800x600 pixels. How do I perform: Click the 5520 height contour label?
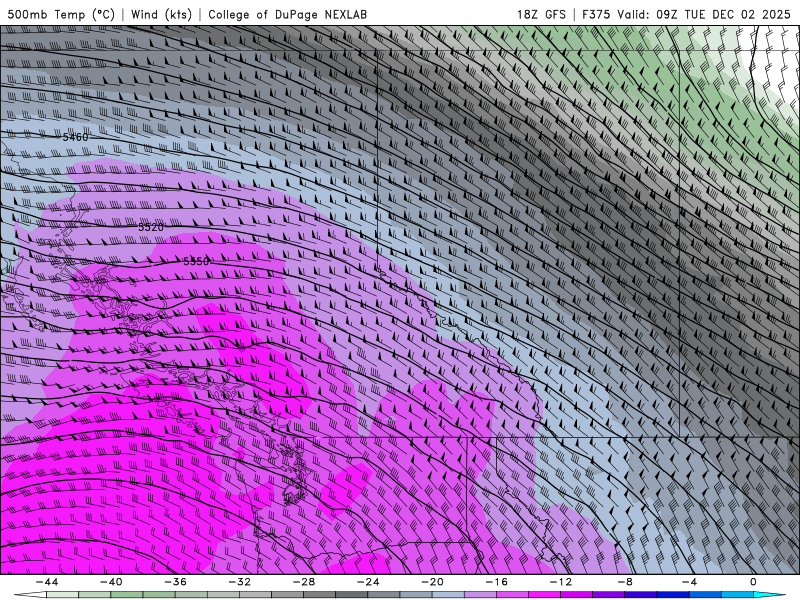[x=151, y=227]
